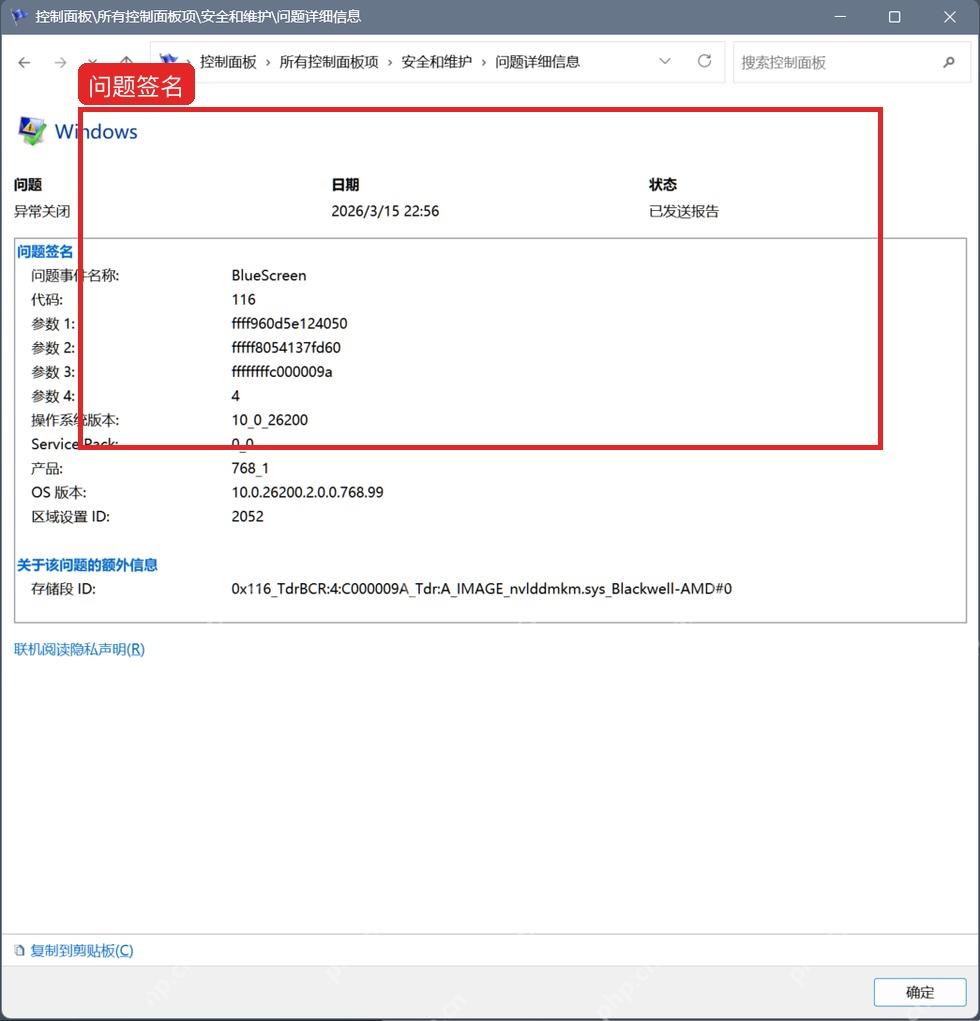
Task: Select the BlueScreen event name value
Action: pos(269,275)
